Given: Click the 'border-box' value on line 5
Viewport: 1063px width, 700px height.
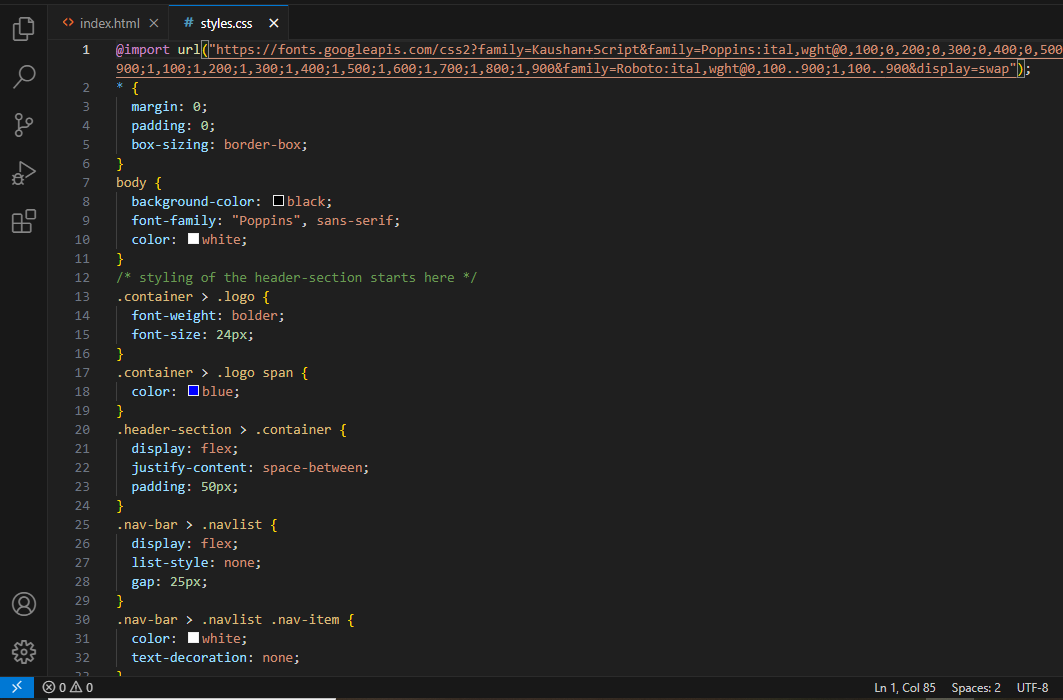Looking at the screenshot, I should (262, 144).
